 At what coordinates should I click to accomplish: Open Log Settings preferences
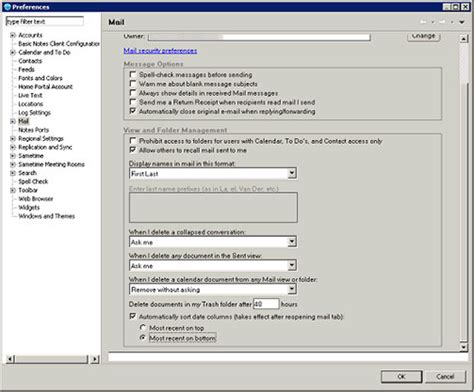34,113
